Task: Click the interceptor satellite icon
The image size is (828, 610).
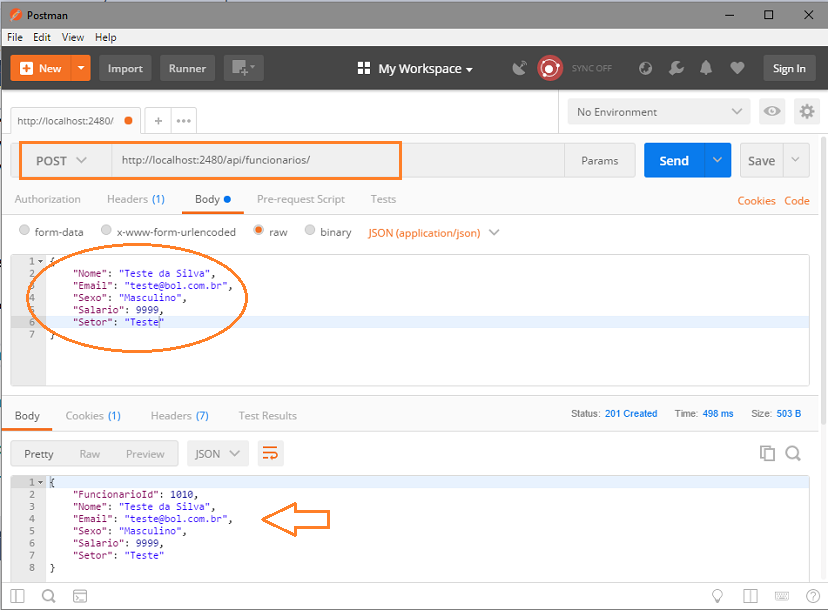Action: pos(520,68)
